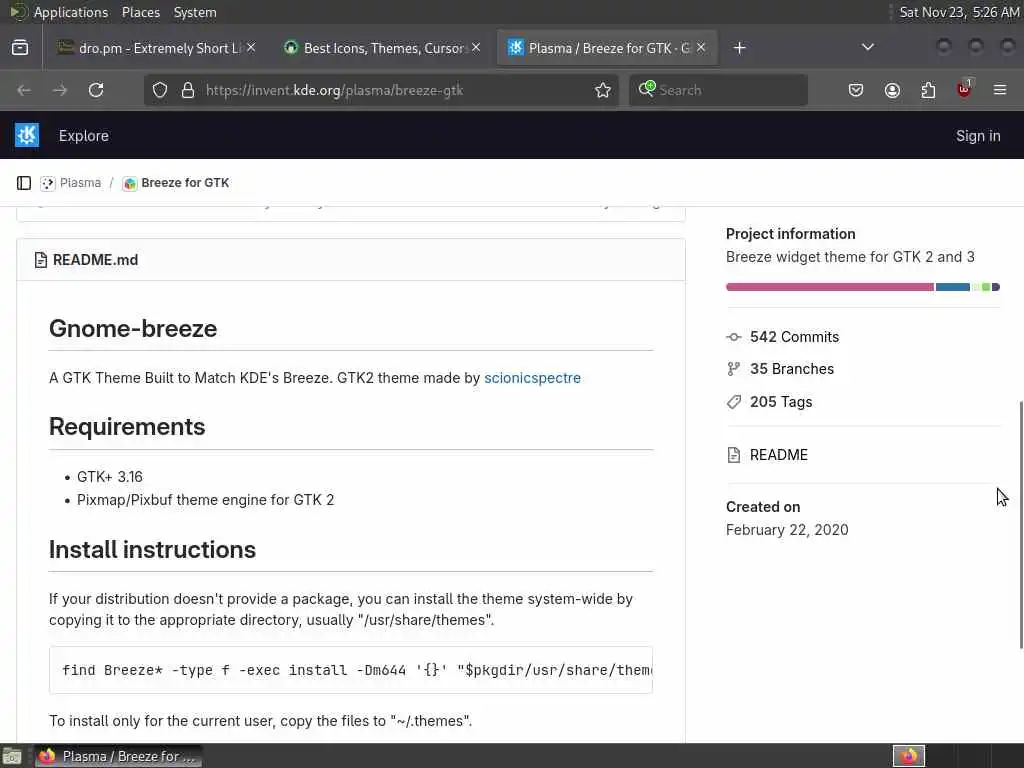Click the blue segment of languages bar
The image size is (1024, 768).
click(x=953, y=287)
